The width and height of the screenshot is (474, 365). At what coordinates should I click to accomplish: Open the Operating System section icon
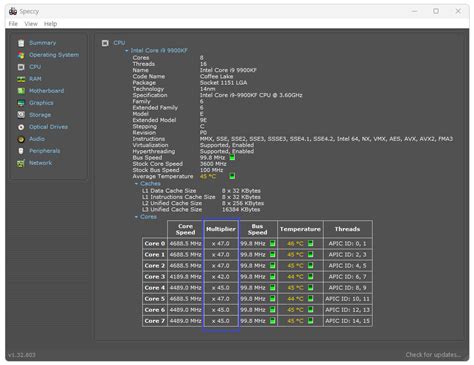click(x=21, y=55)
